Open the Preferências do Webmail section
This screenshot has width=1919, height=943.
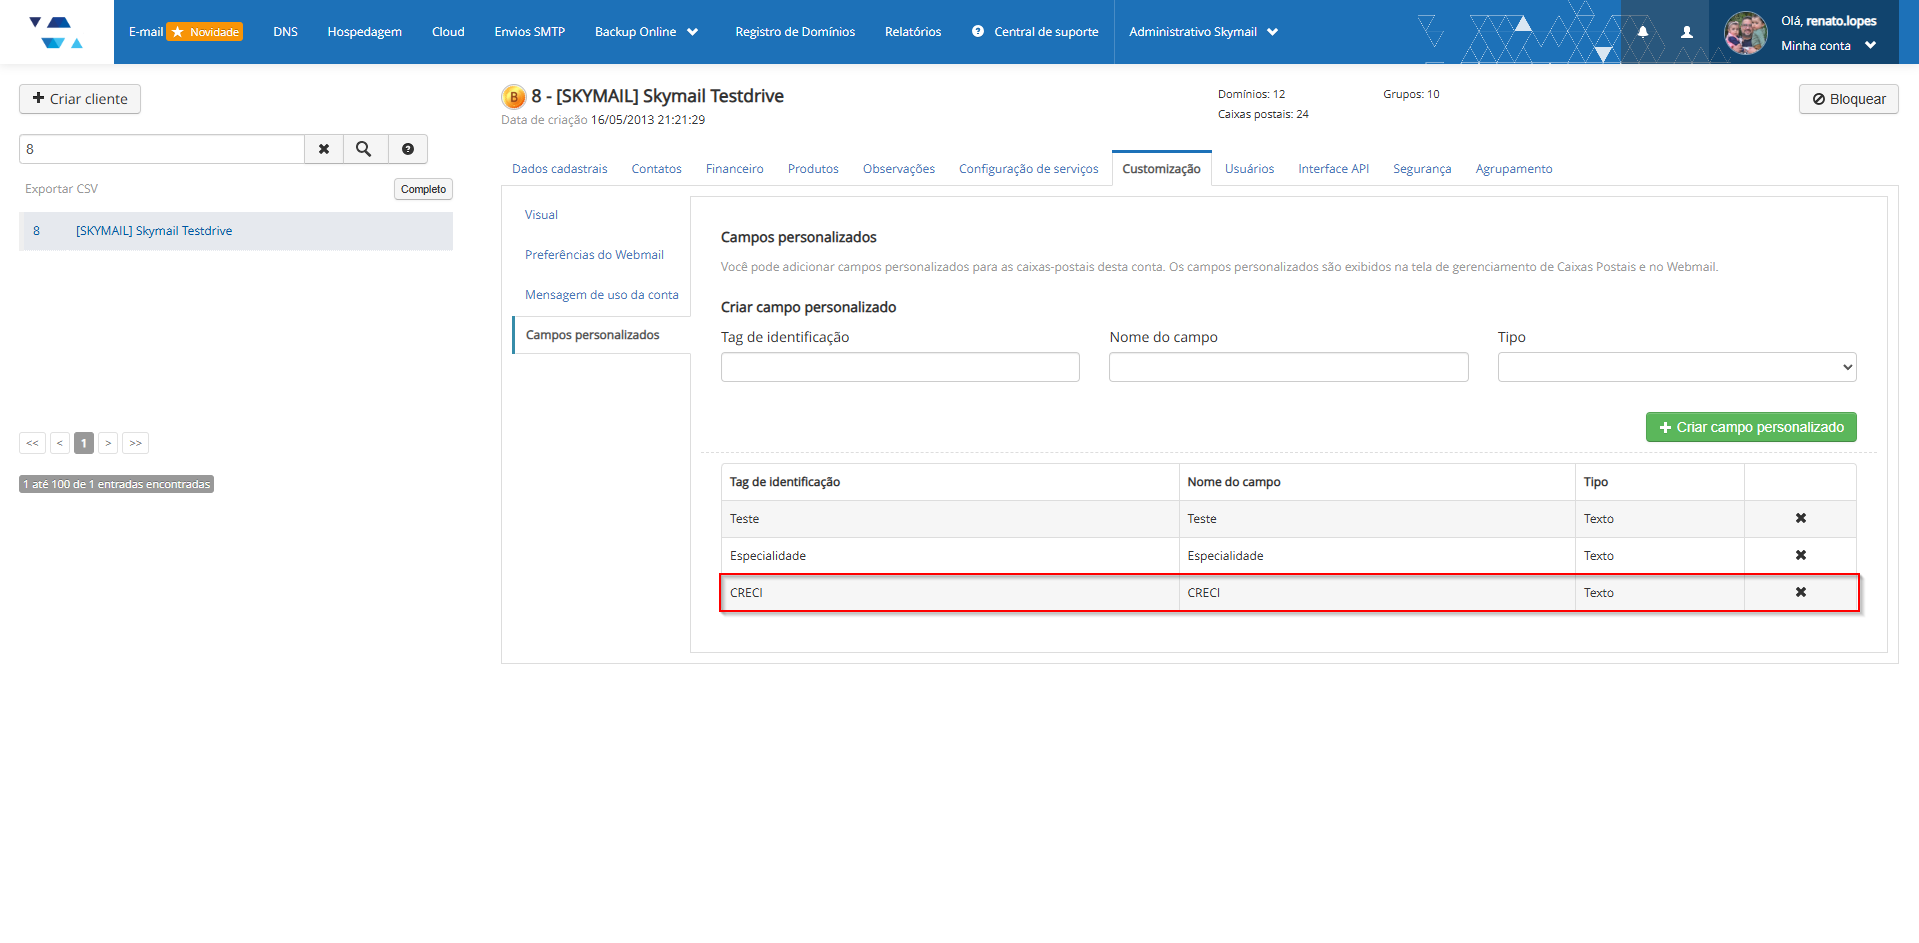pyautogui.click(x=594, y=255)
